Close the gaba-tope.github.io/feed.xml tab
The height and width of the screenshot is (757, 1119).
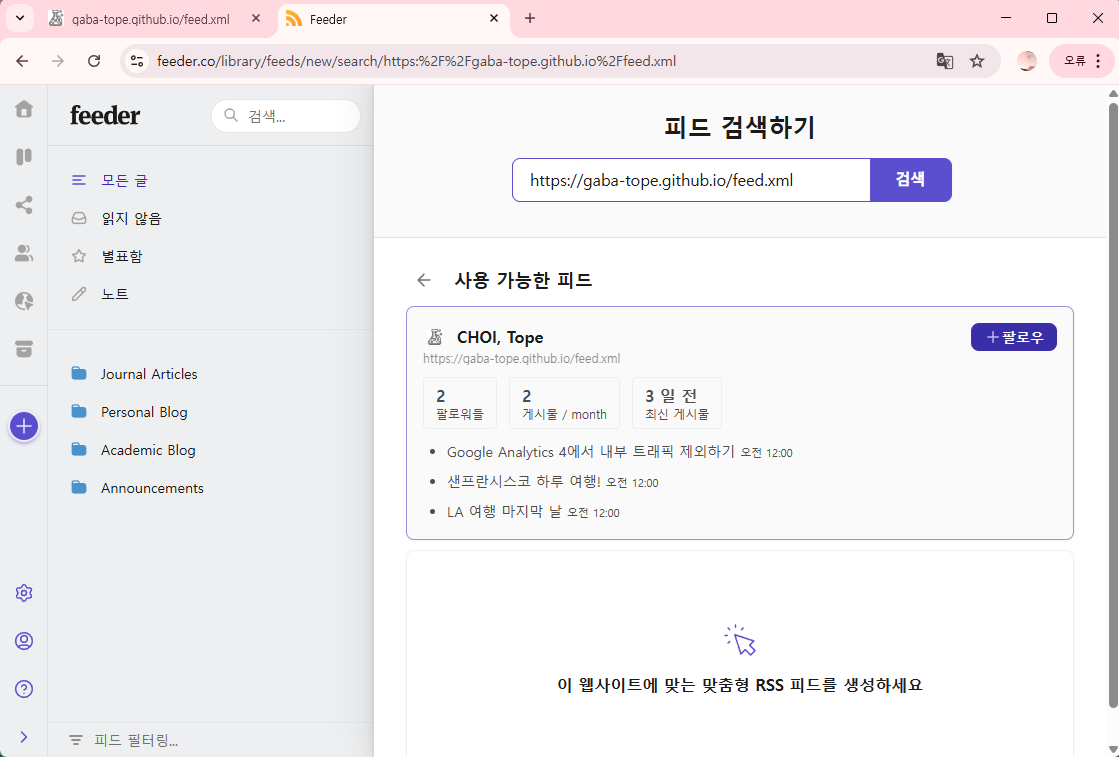pos(256,19)
